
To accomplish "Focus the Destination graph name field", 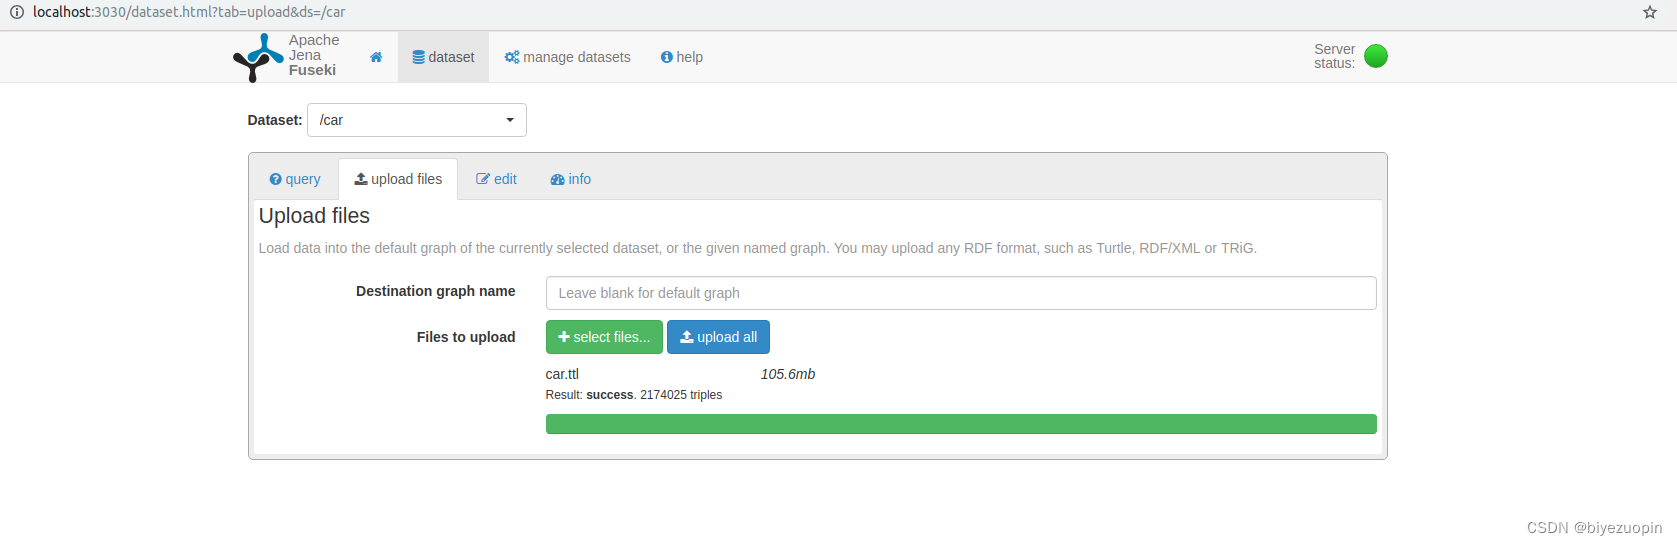I will (x=961, y=293).
